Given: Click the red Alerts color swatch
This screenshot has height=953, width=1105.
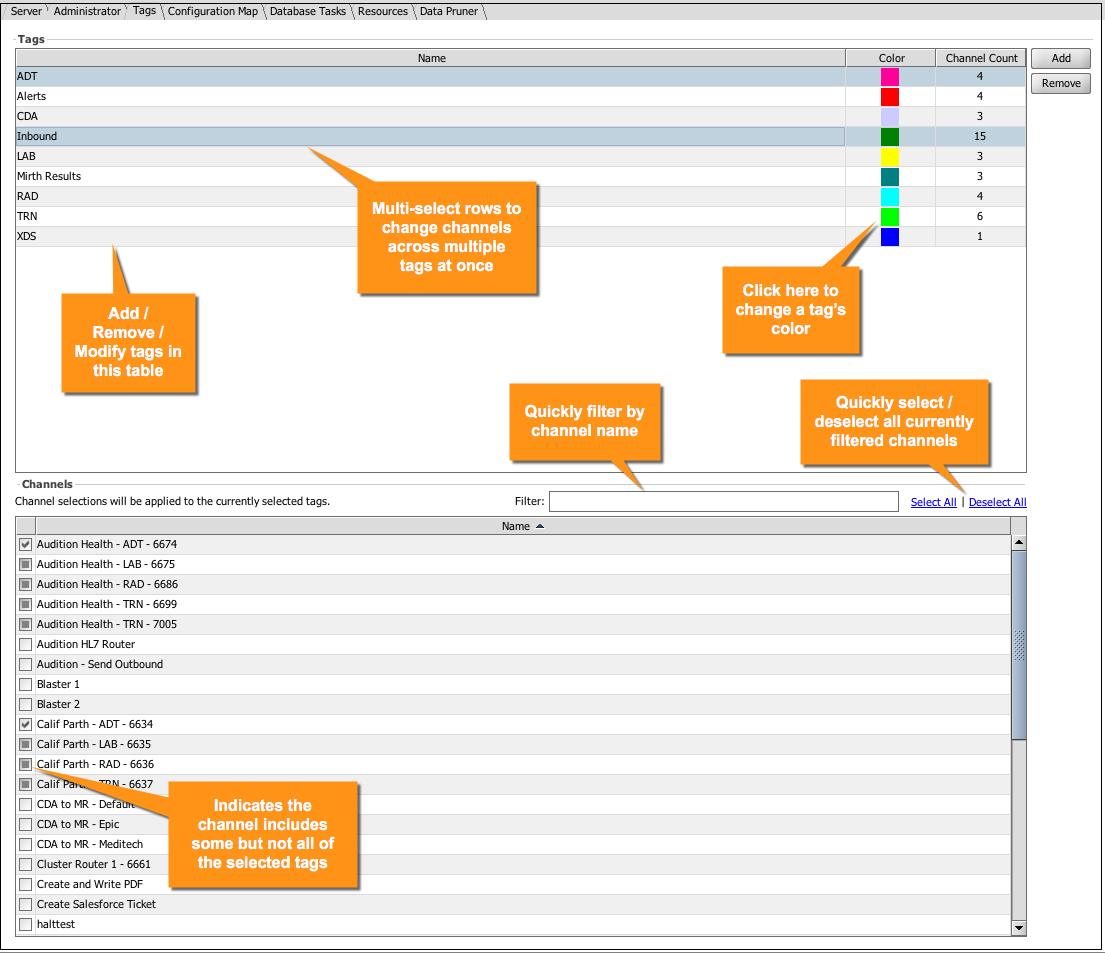Looking at the screenshot, I should click(x=889, y=97).
